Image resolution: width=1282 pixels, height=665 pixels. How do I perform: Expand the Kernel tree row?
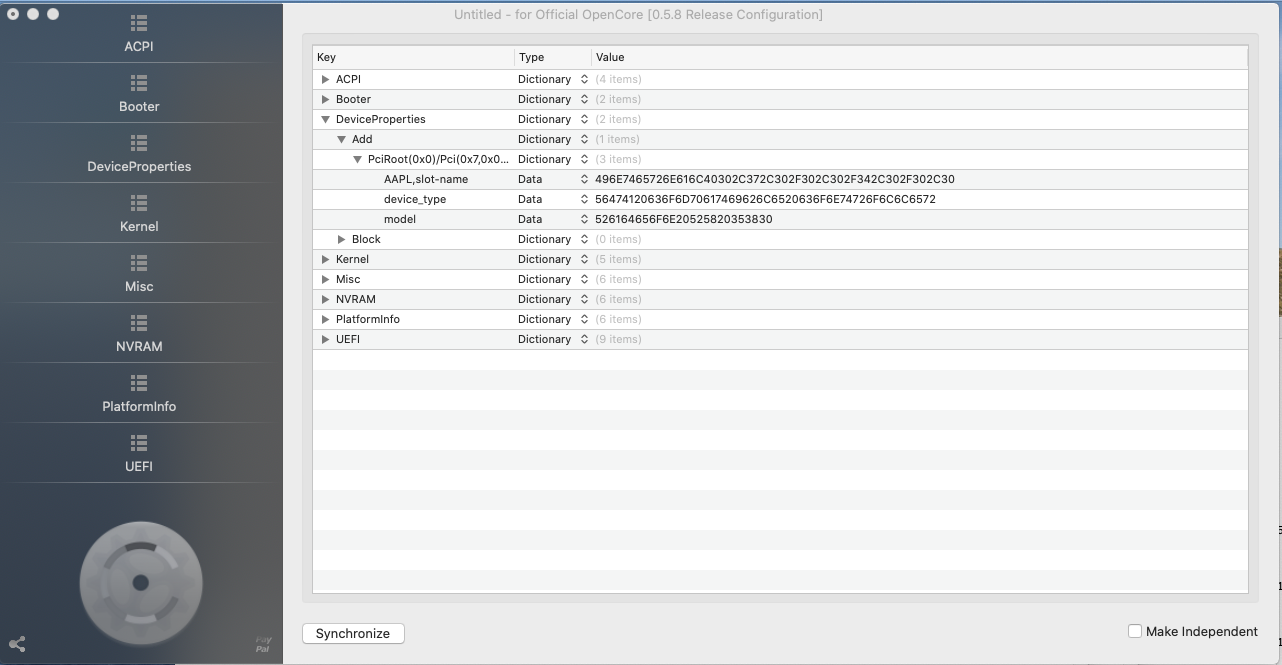[x=325, y=259]
